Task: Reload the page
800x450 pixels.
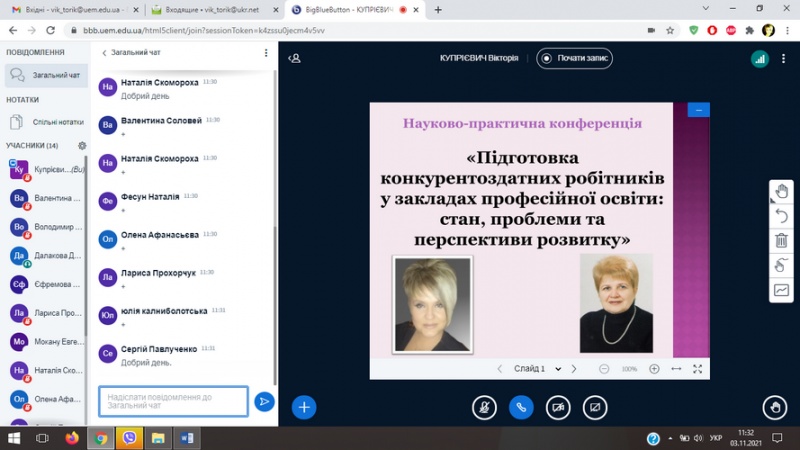Action: click(x=50, y=31)
